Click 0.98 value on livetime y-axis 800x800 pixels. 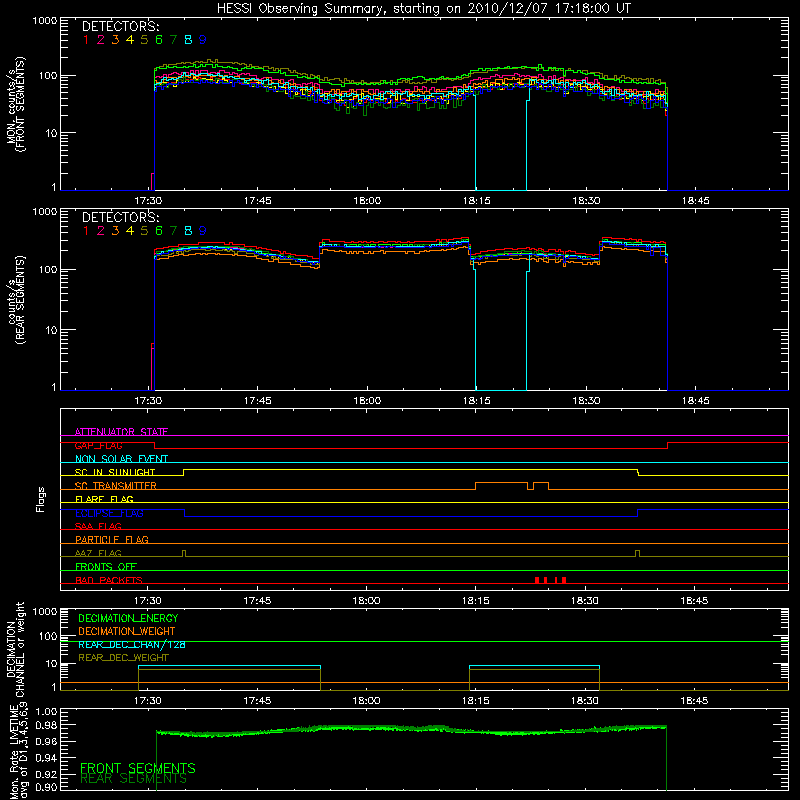(46, 725)
